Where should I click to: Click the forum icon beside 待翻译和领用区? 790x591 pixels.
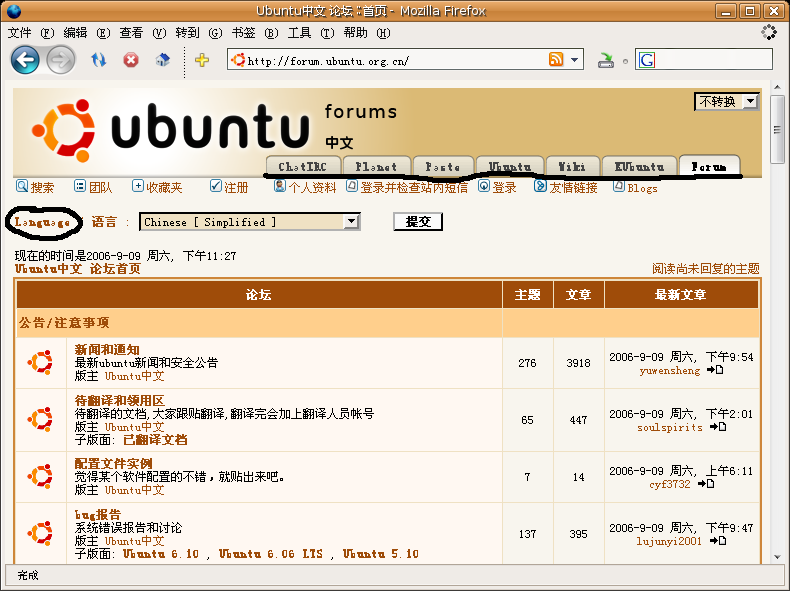point(40,419)
